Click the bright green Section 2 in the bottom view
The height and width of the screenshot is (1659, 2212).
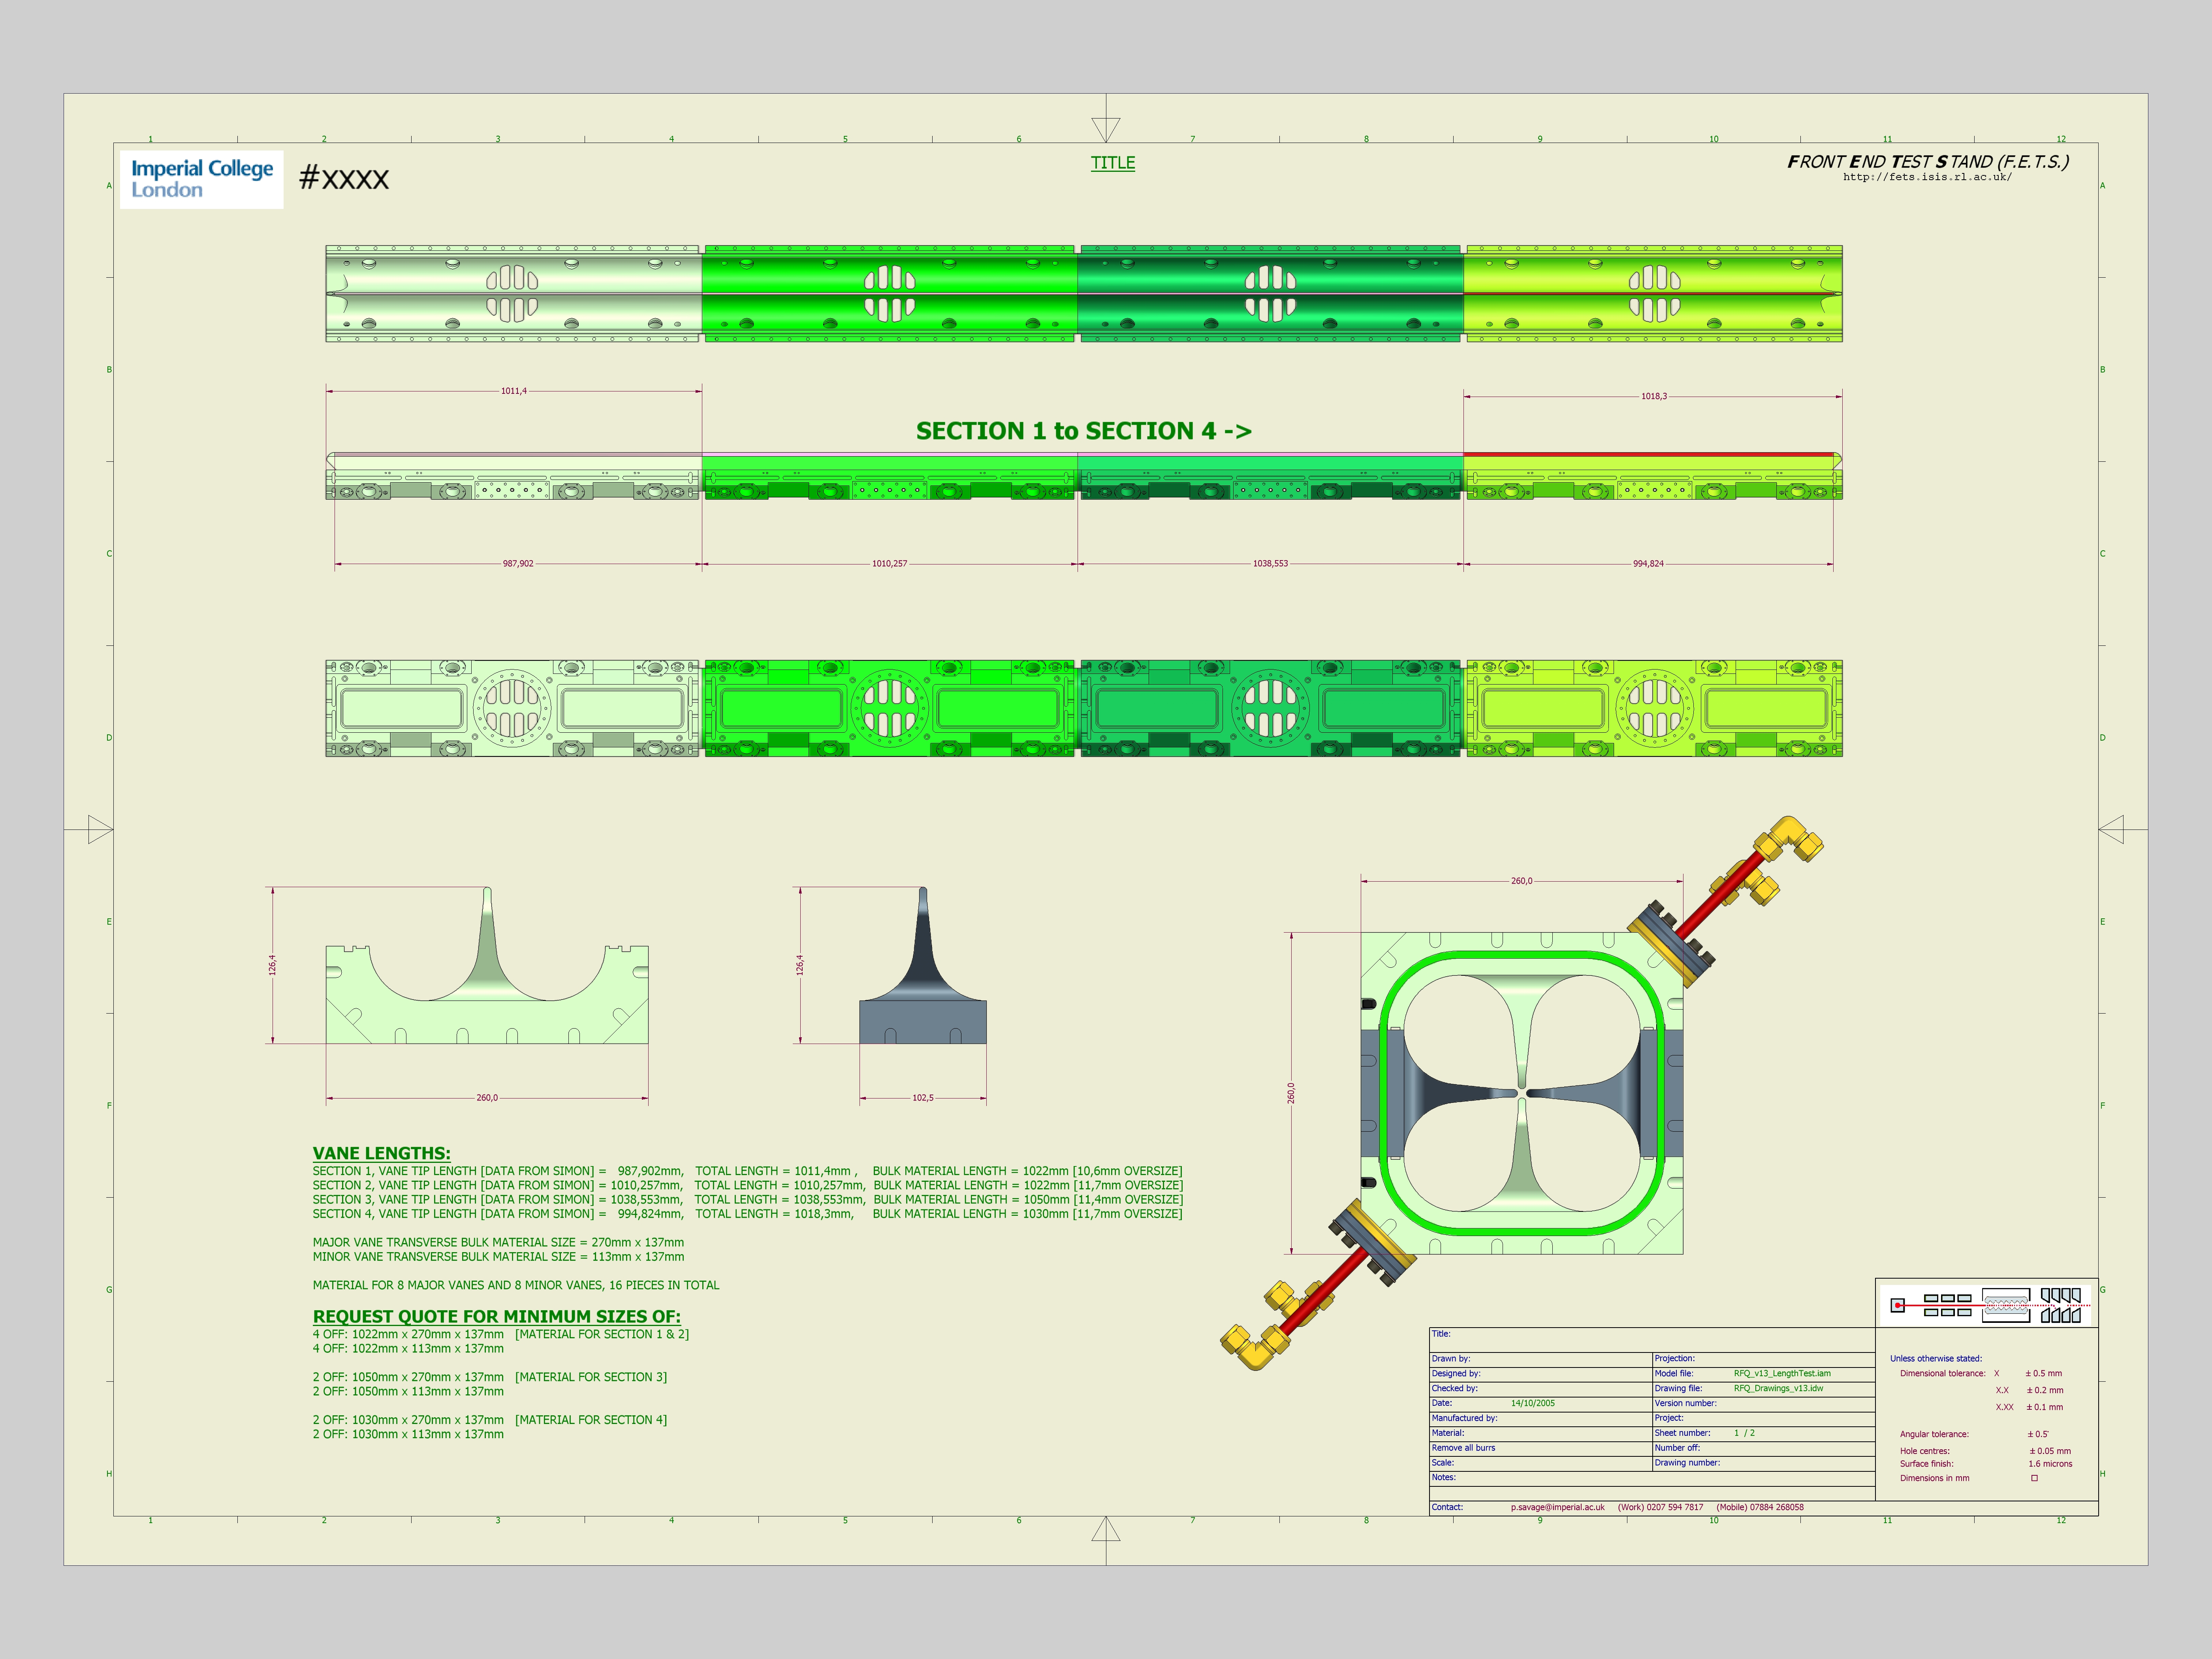(x=890, y=708)
